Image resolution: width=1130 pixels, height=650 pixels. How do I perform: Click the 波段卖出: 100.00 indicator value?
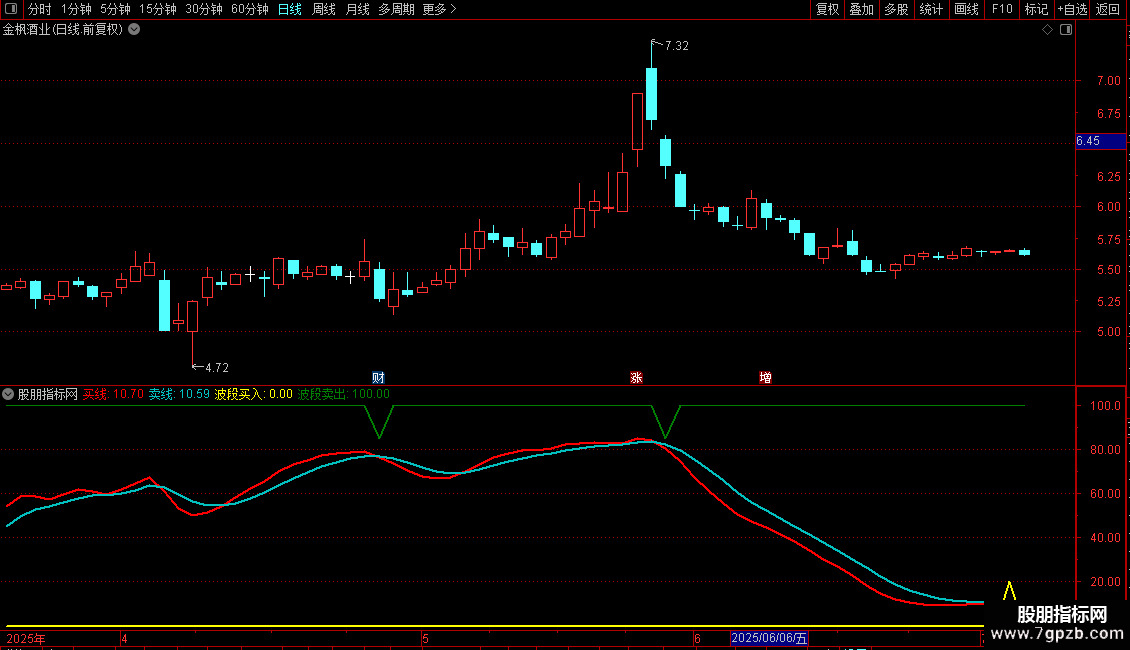click(x=344, y=394)
